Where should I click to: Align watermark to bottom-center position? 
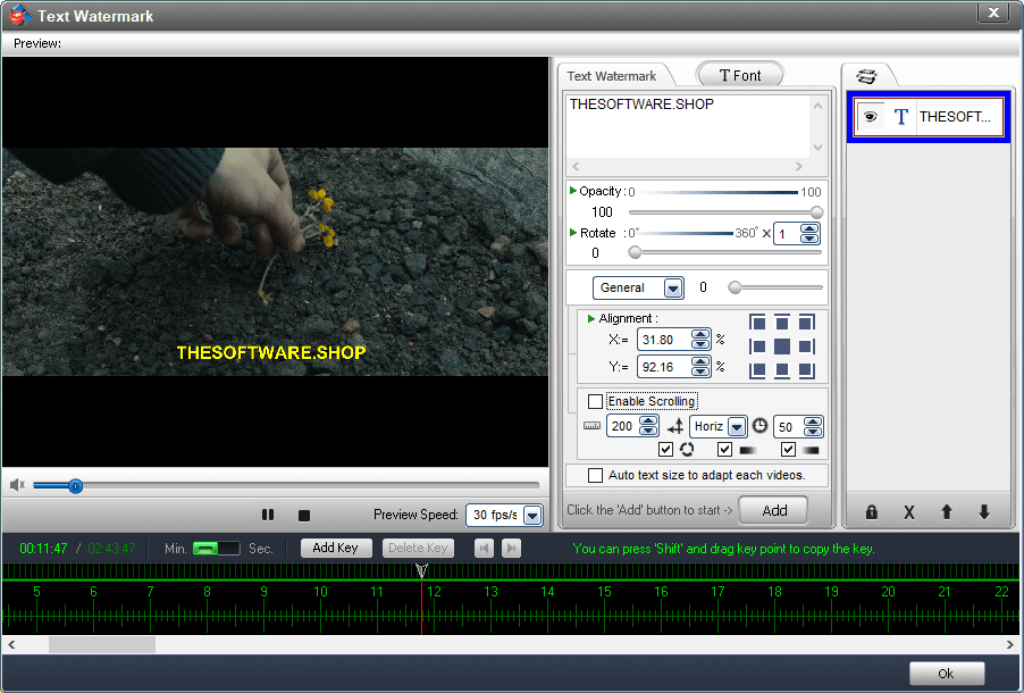tap(782, 370)
